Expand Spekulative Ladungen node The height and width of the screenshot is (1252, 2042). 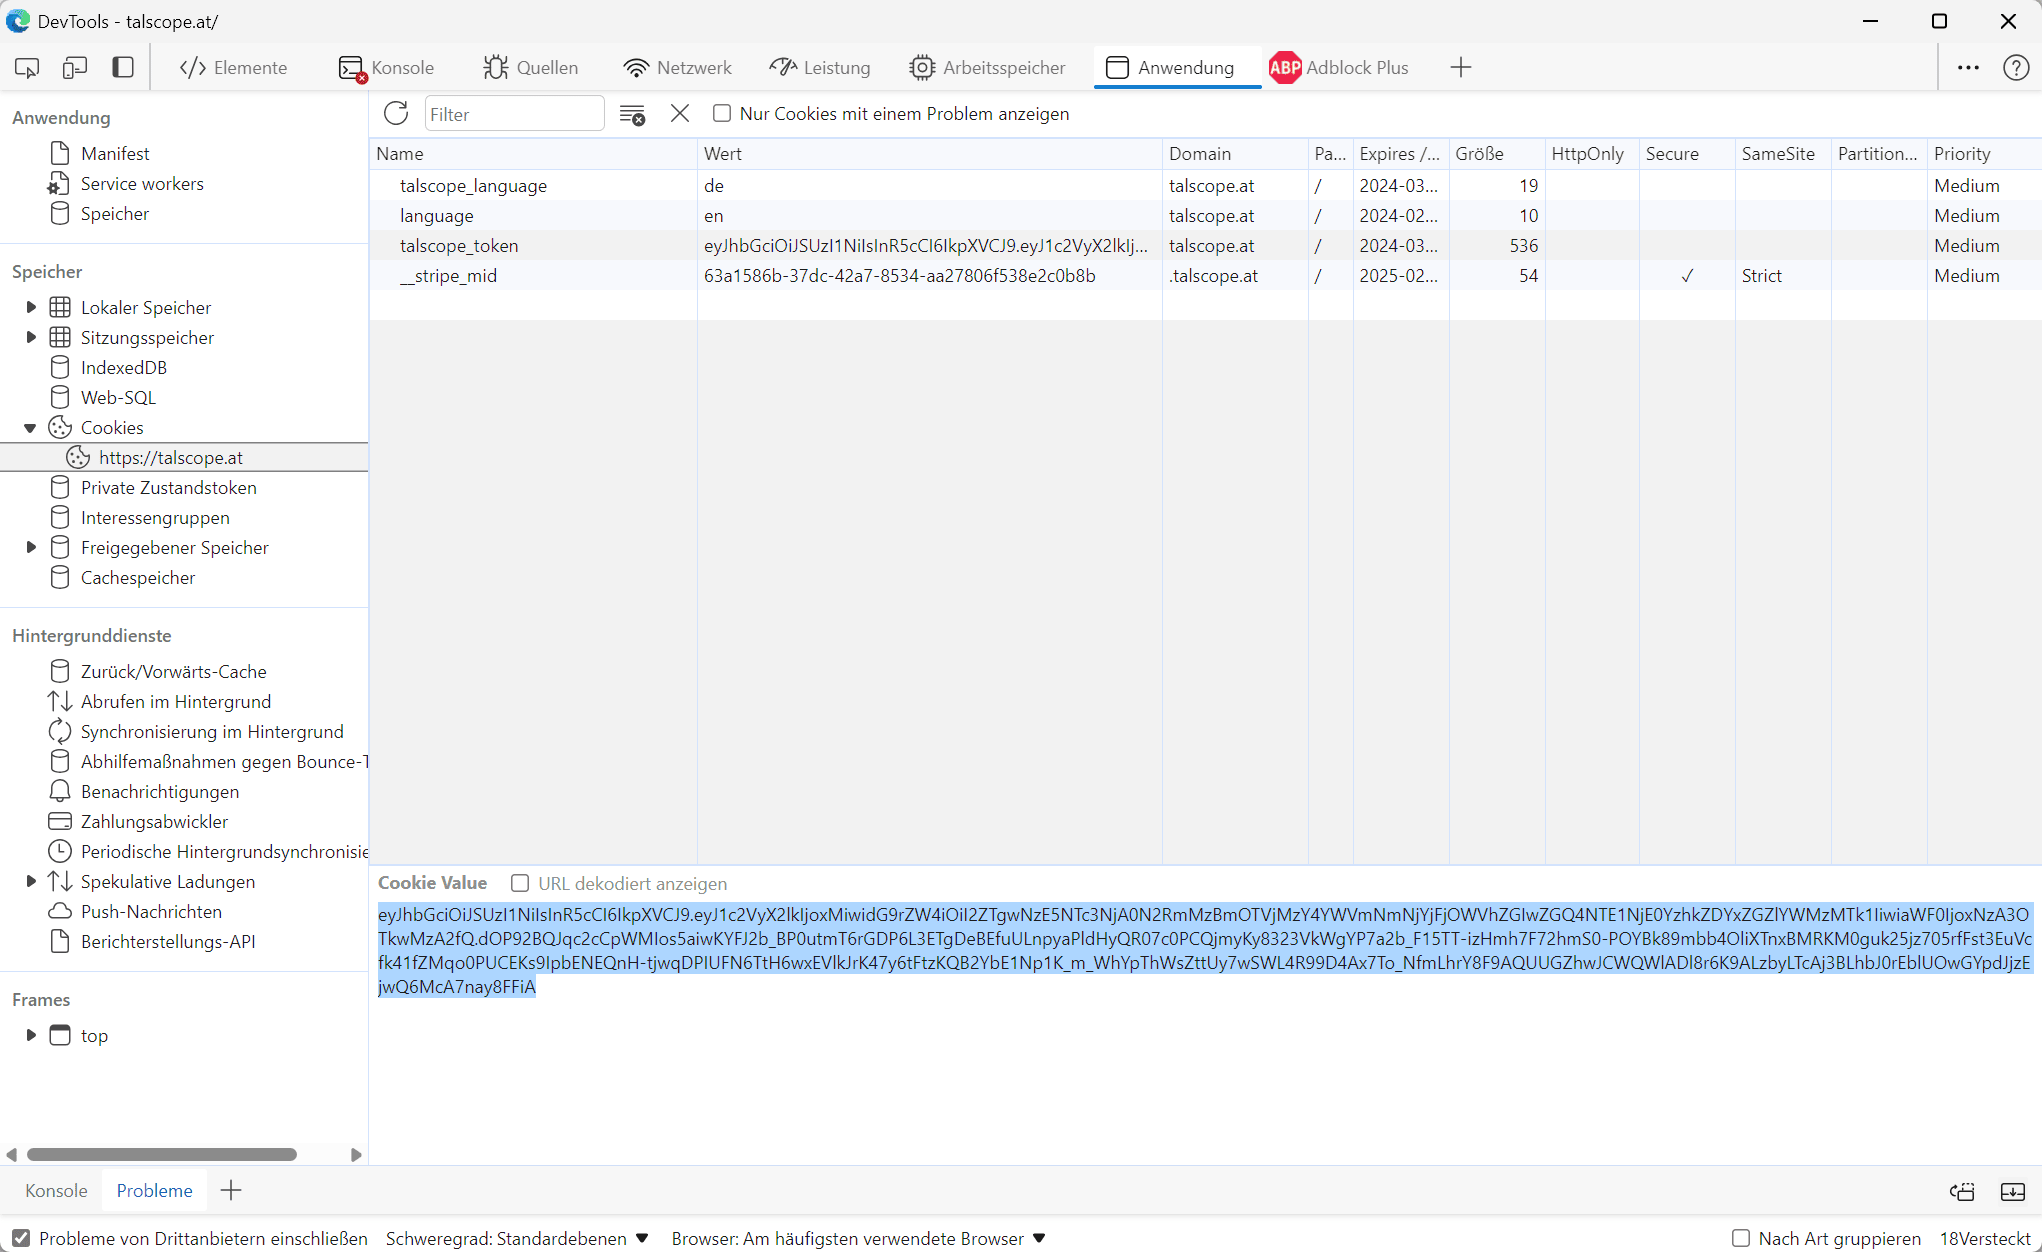[x=31, y=881]
